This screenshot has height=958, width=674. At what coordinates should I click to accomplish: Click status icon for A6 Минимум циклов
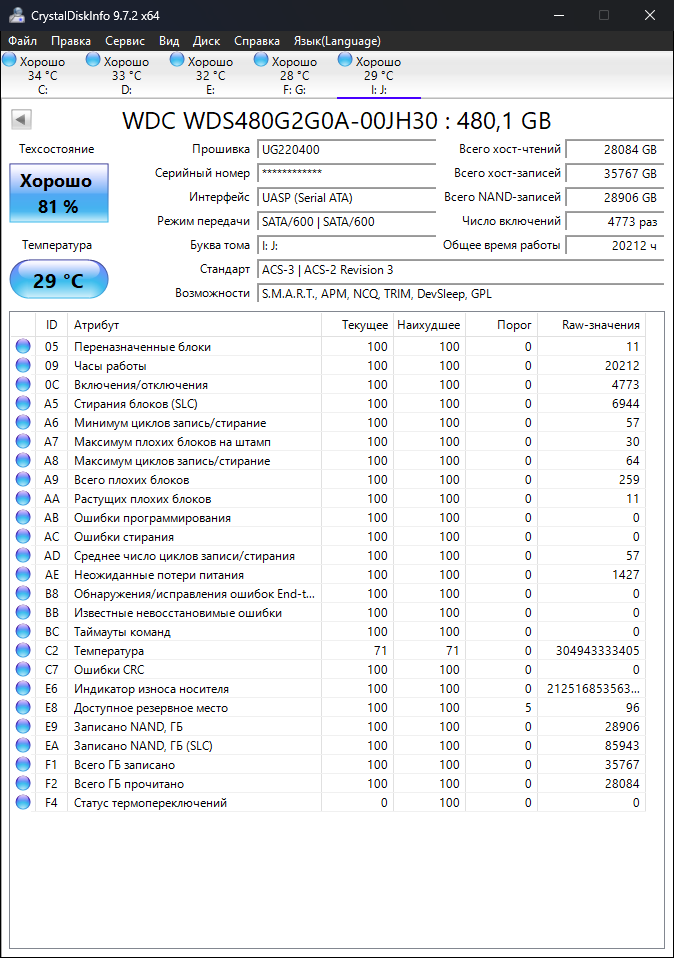coord(23,422)
